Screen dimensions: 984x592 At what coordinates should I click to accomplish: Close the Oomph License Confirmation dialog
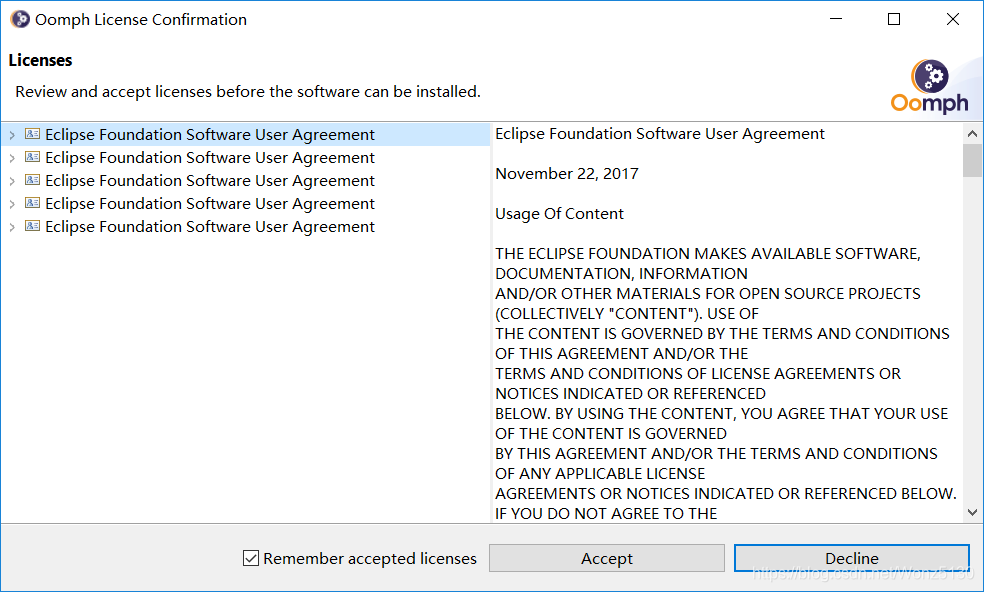(953, 19)
